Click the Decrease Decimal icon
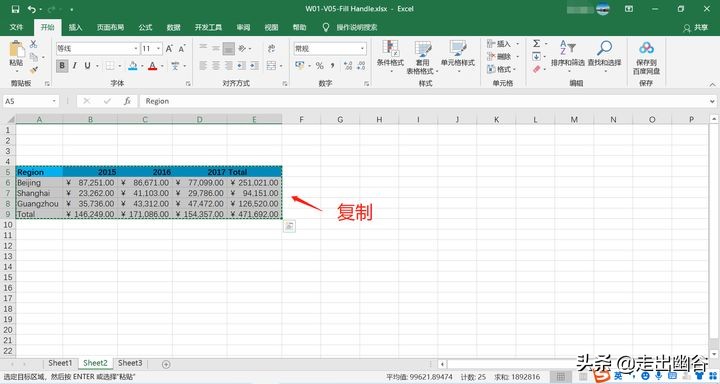This screenshot has width=720, height=384. click(361, 66)
